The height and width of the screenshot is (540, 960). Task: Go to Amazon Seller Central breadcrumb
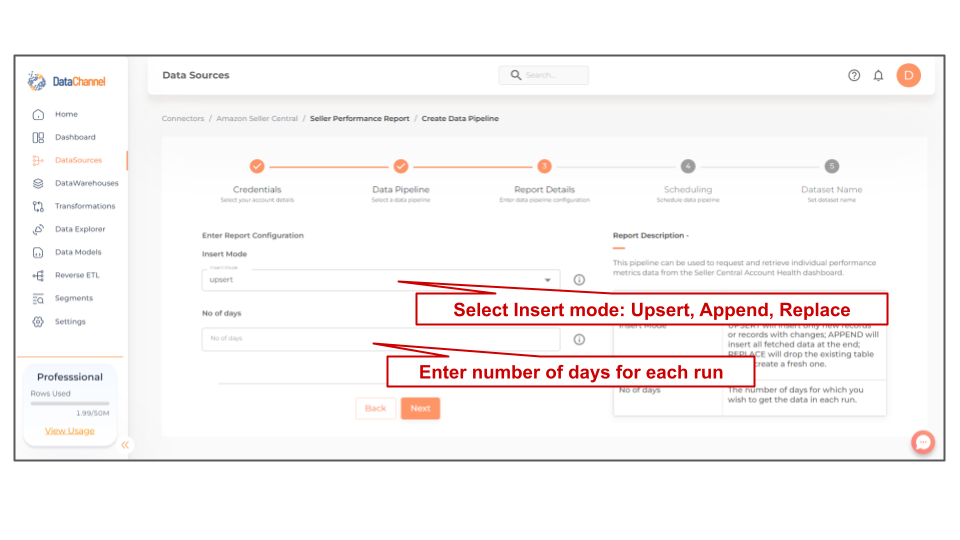click(257, 119)
